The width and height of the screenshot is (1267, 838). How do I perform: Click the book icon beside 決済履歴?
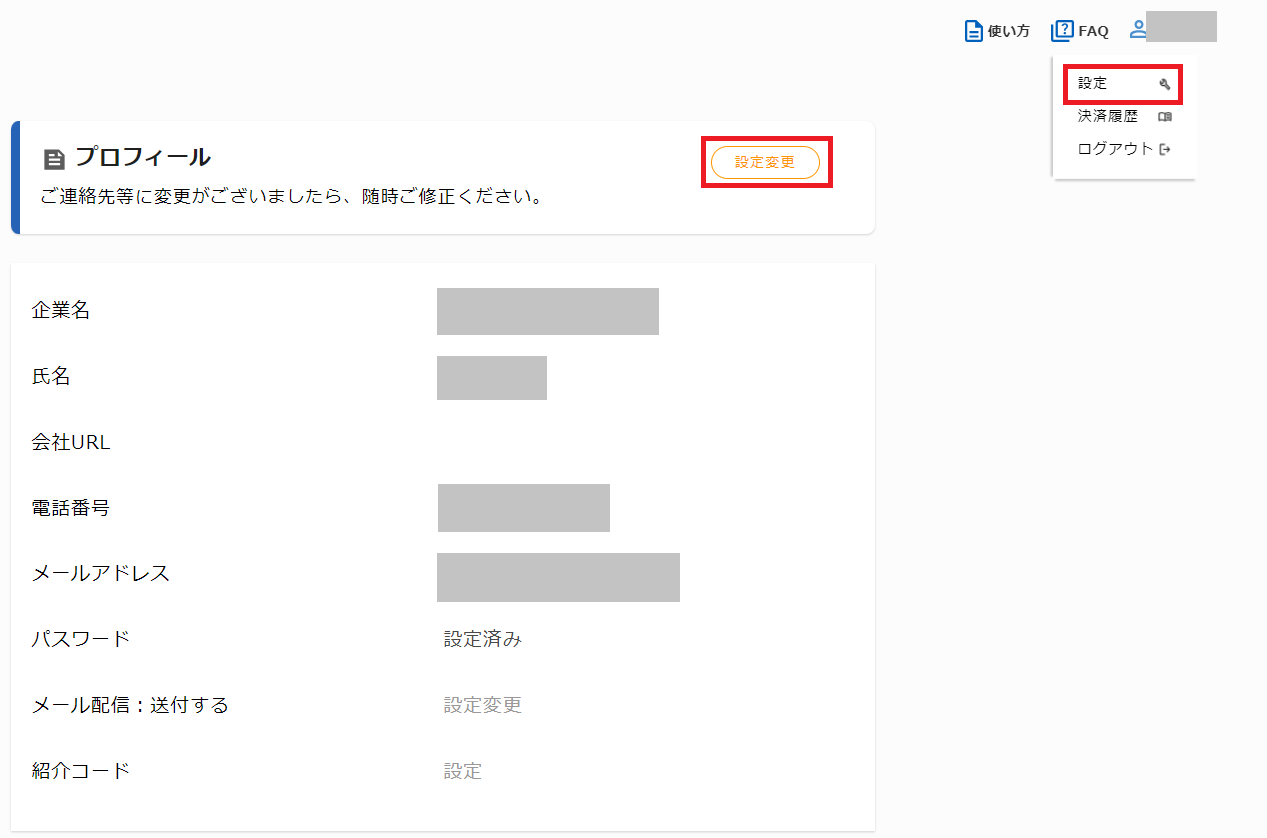pyautogui.click(x=1164, y=116)
